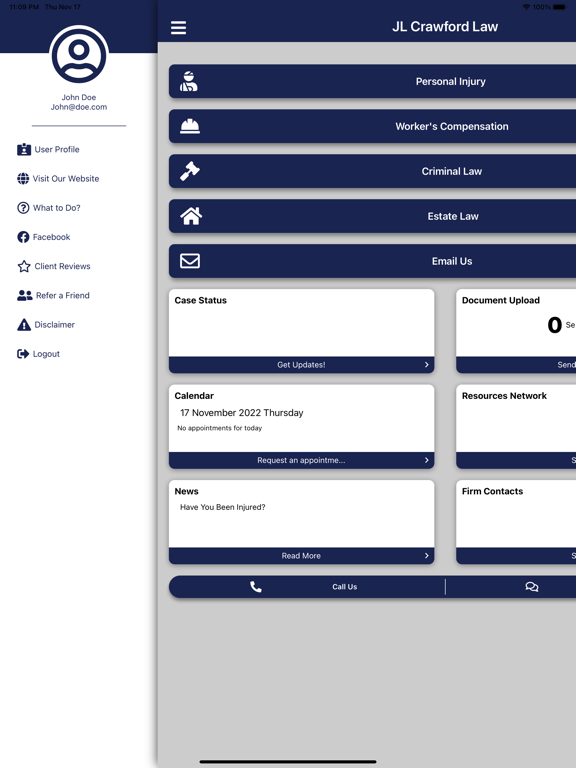Click the battery status icon

[x=559, y=7]
